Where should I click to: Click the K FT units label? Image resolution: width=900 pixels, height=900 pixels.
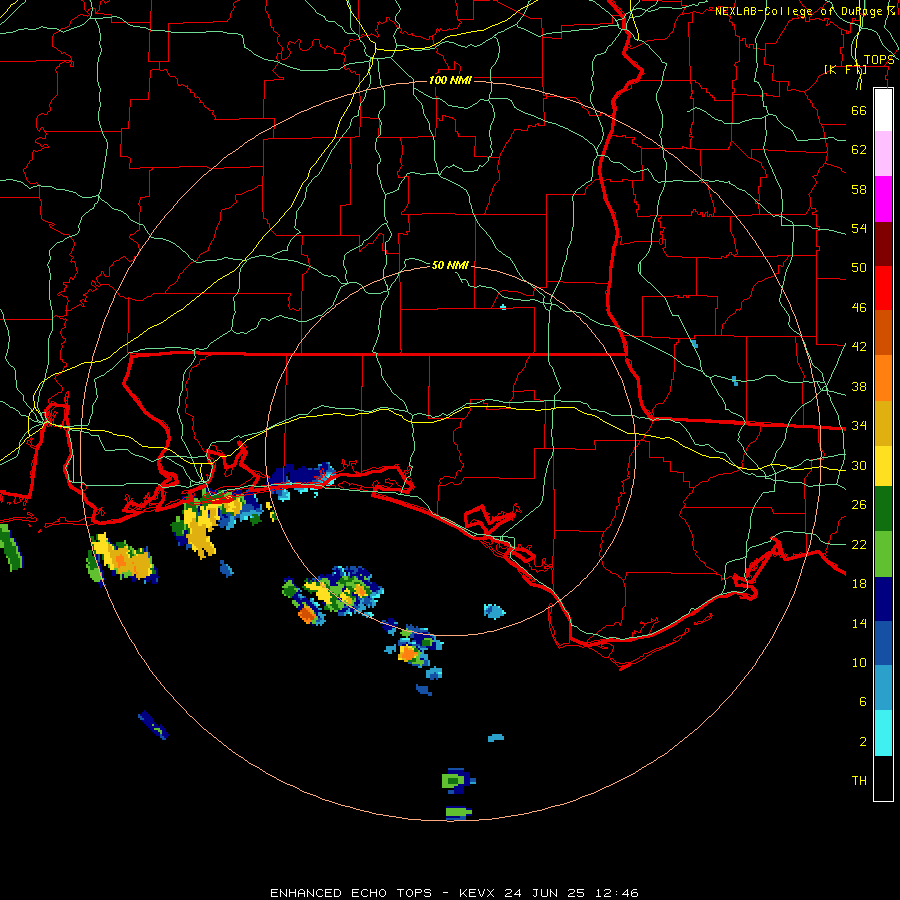[845, 69]
